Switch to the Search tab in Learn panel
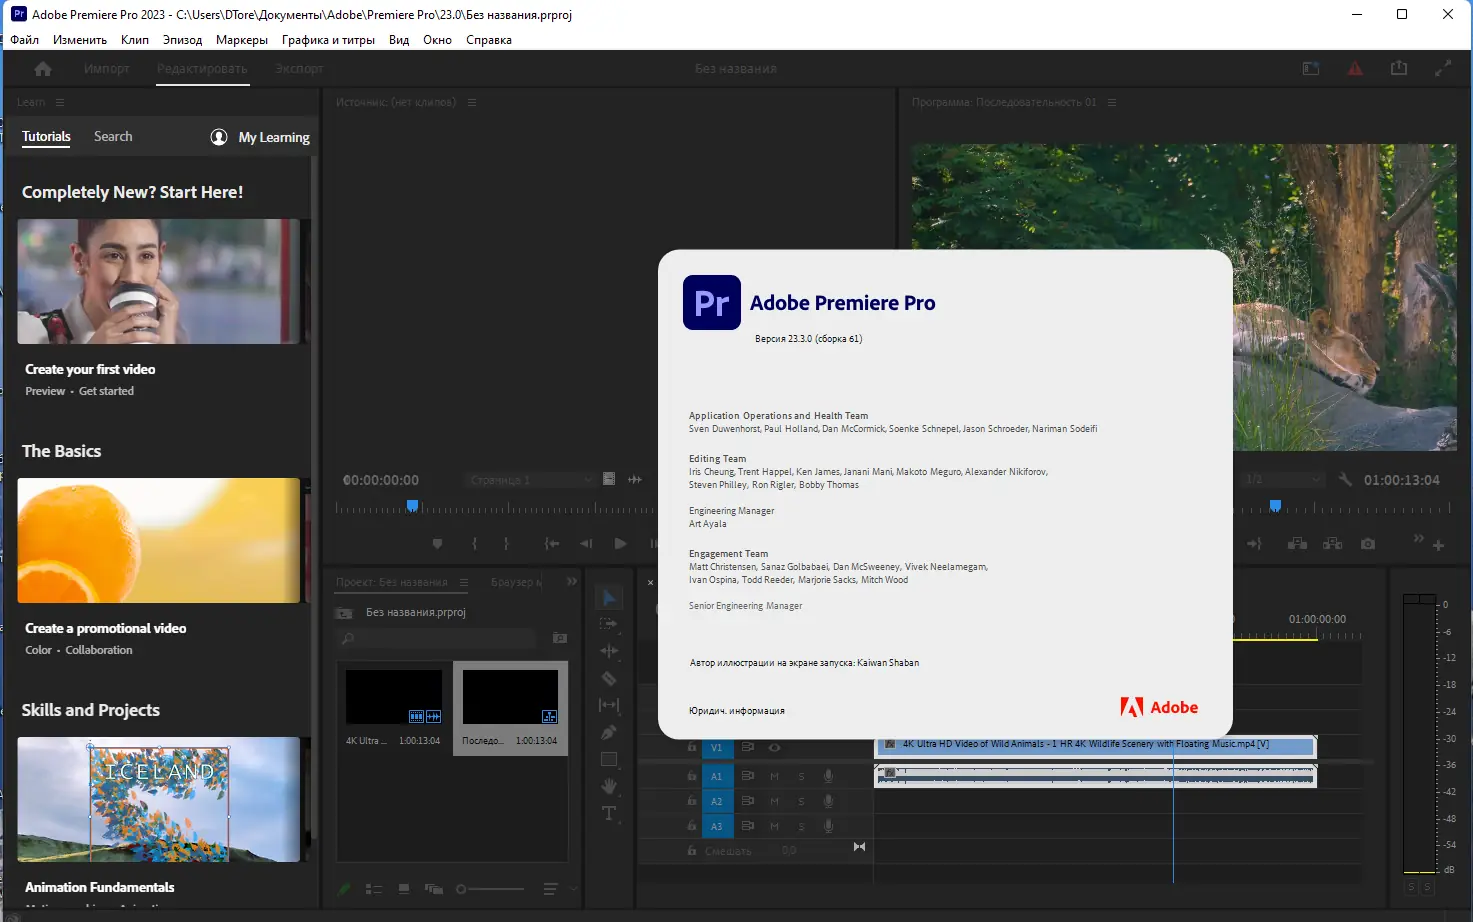The image size is (1473, 922). pos(113,137)
